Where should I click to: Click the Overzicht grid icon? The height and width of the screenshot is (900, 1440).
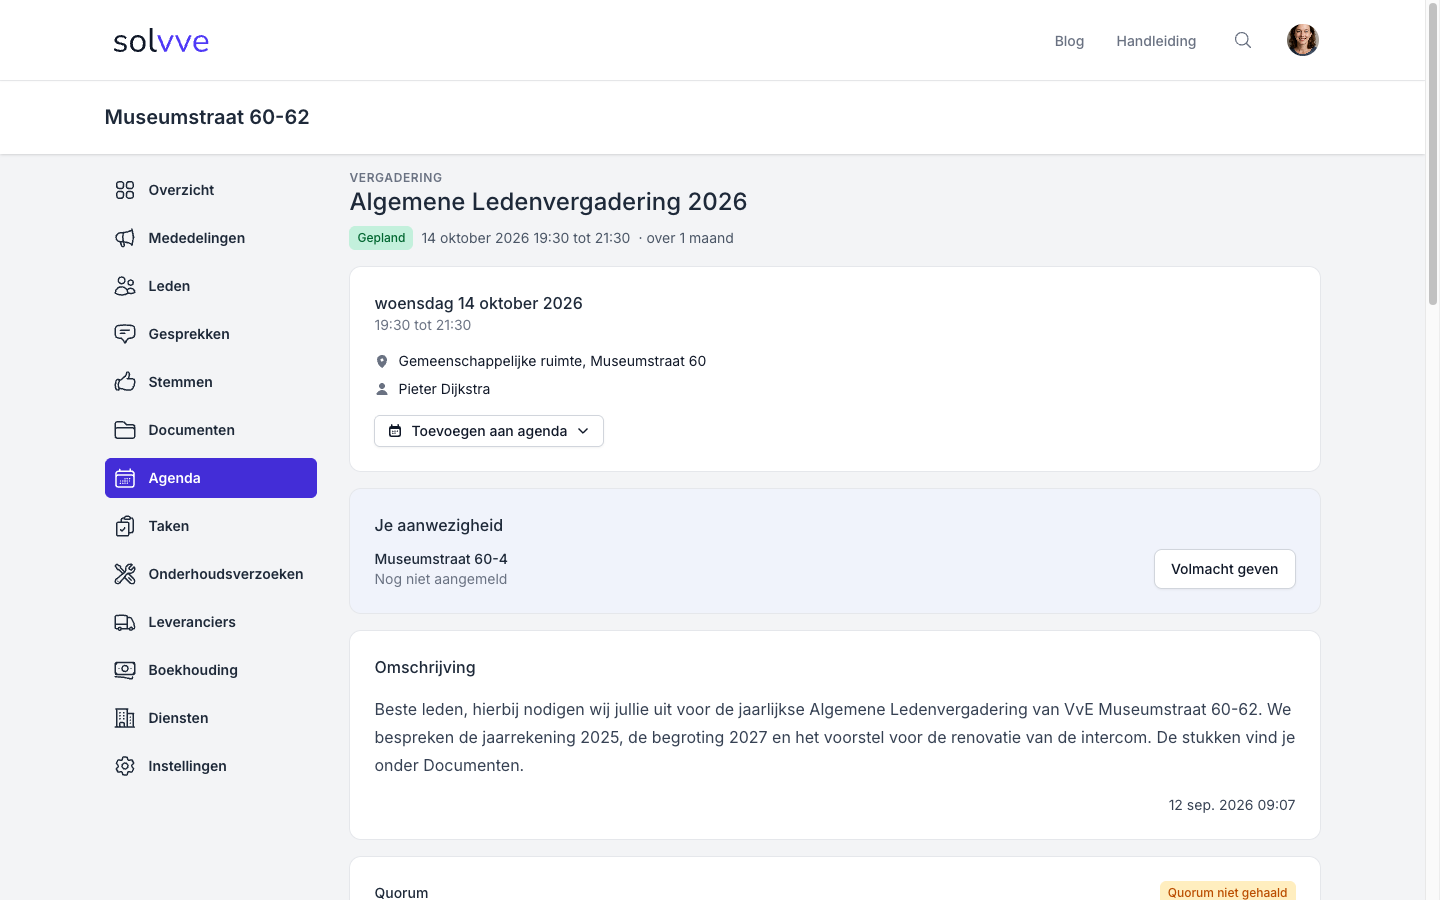pos(125,190)
